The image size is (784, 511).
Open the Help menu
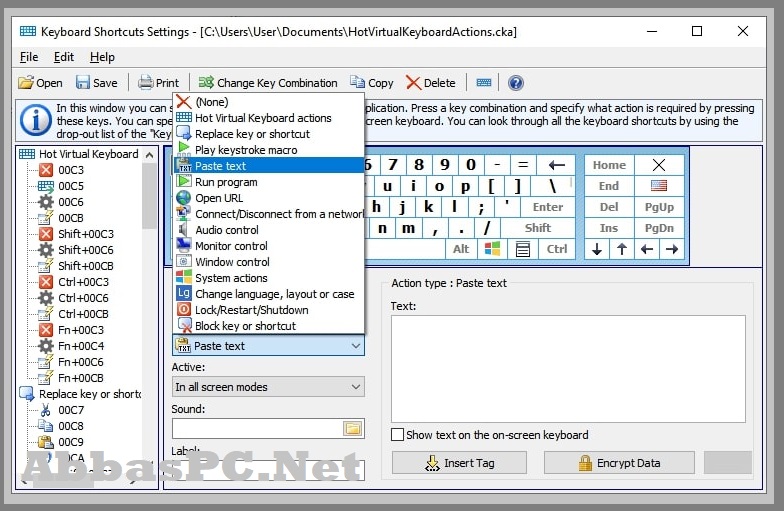click(102, 57)
